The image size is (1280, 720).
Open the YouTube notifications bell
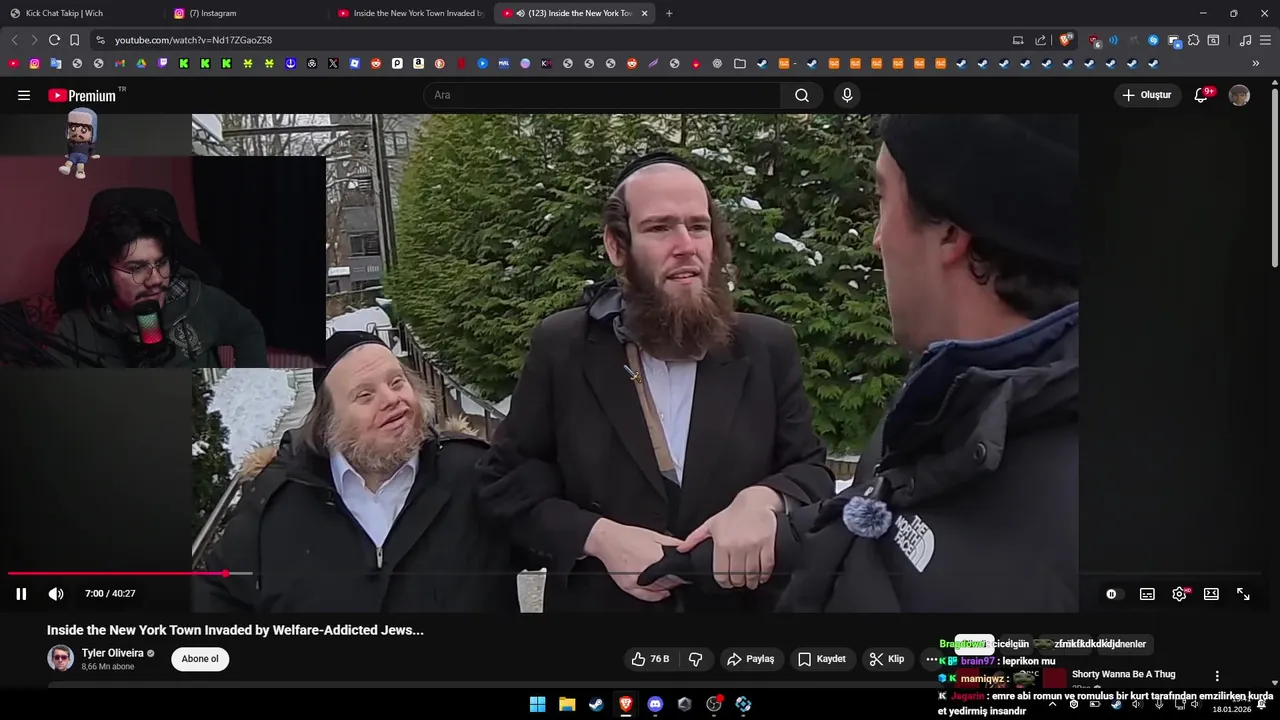pyautogui.click(x=1201, y=95)
